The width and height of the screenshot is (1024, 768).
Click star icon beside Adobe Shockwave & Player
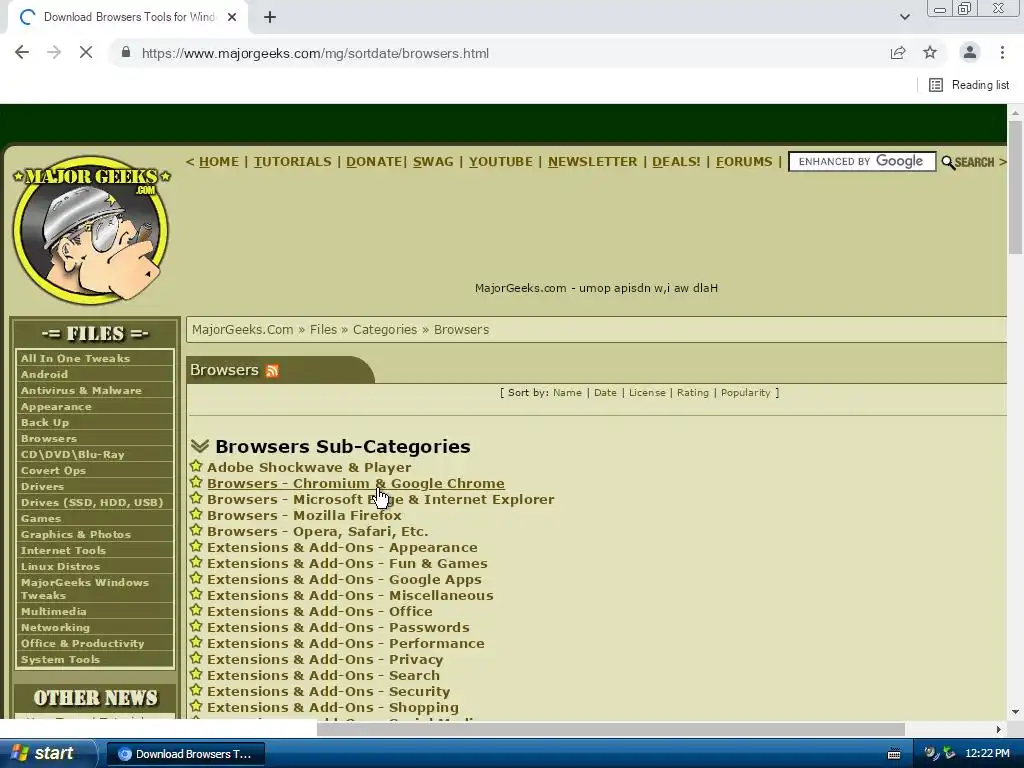pos(196,466)
